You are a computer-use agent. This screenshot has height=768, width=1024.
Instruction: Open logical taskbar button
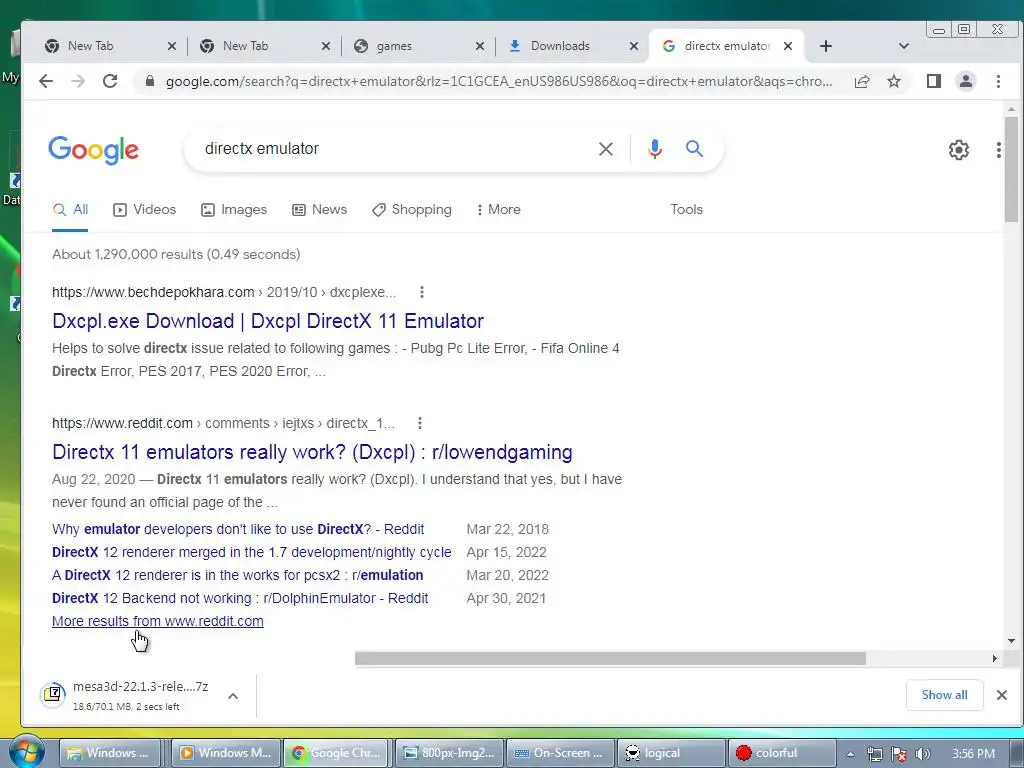[671, 753]
